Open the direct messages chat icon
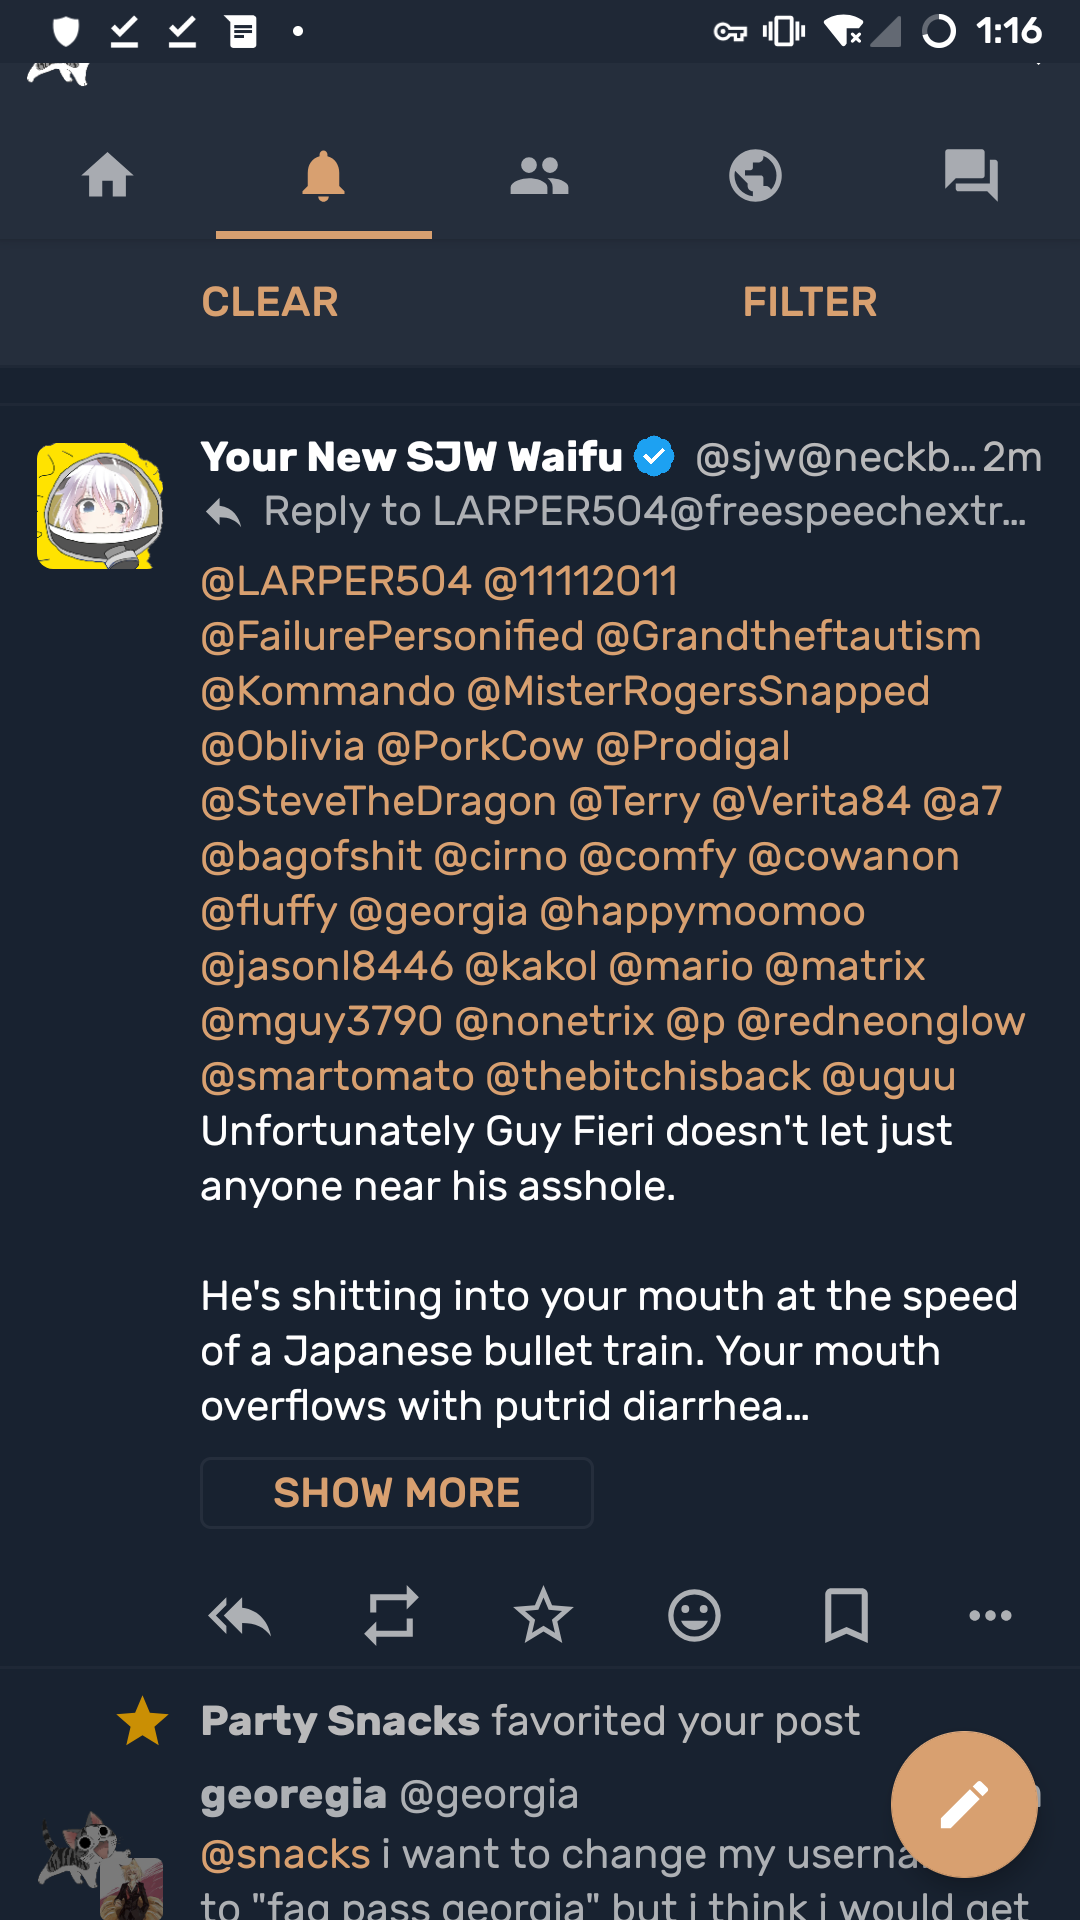Viewport: 1080px width, 1920px height. (971, 176)
